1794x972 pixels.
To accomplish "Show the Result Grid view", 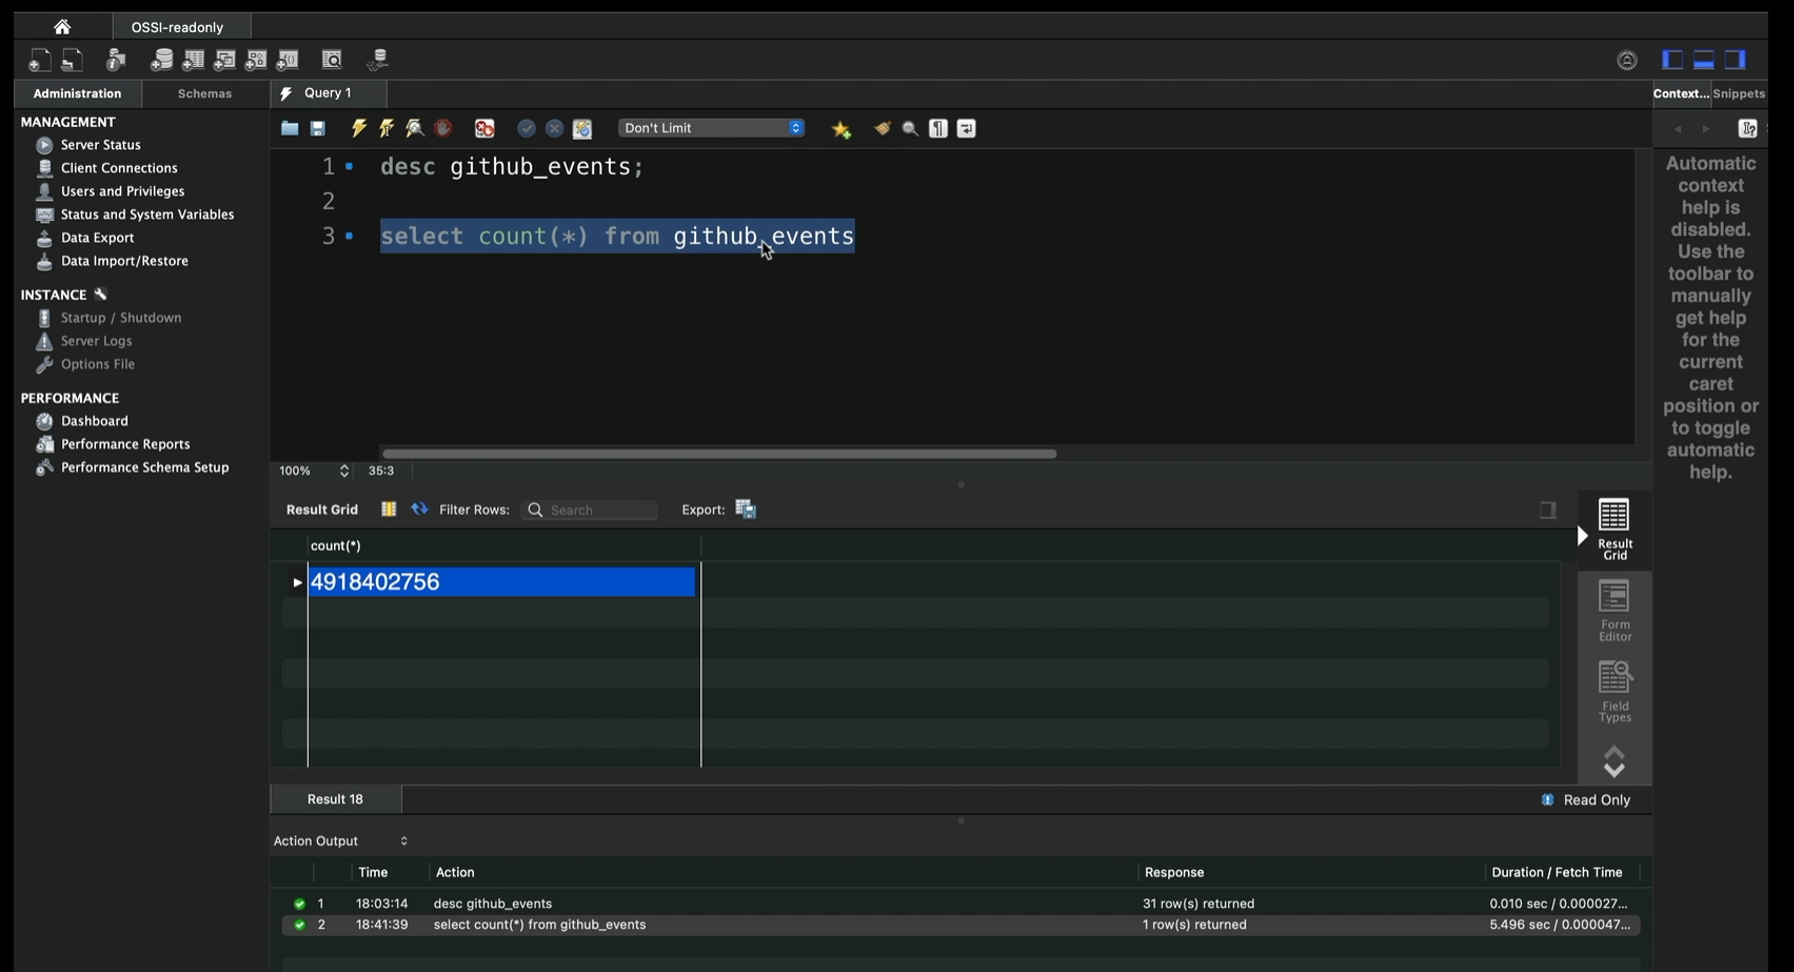I will pos(1614,529).
